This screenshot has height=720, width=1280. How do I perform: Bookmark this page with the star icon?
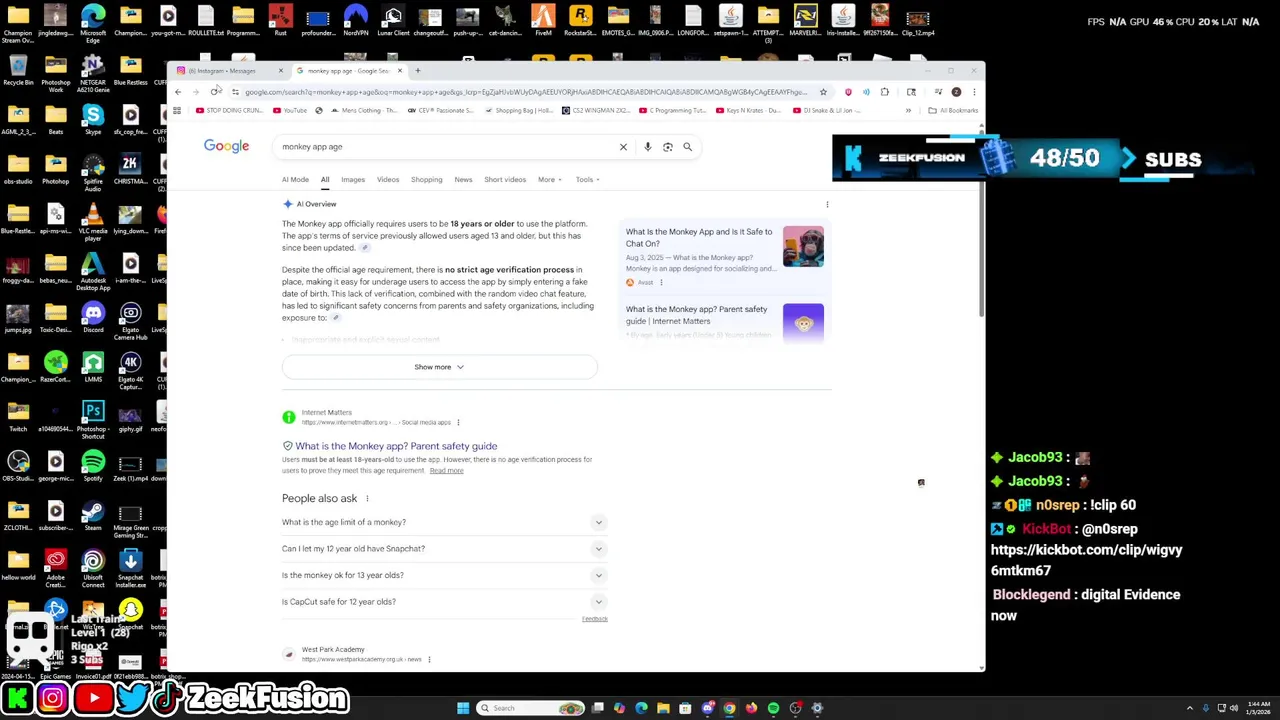[x=823, y=92]
